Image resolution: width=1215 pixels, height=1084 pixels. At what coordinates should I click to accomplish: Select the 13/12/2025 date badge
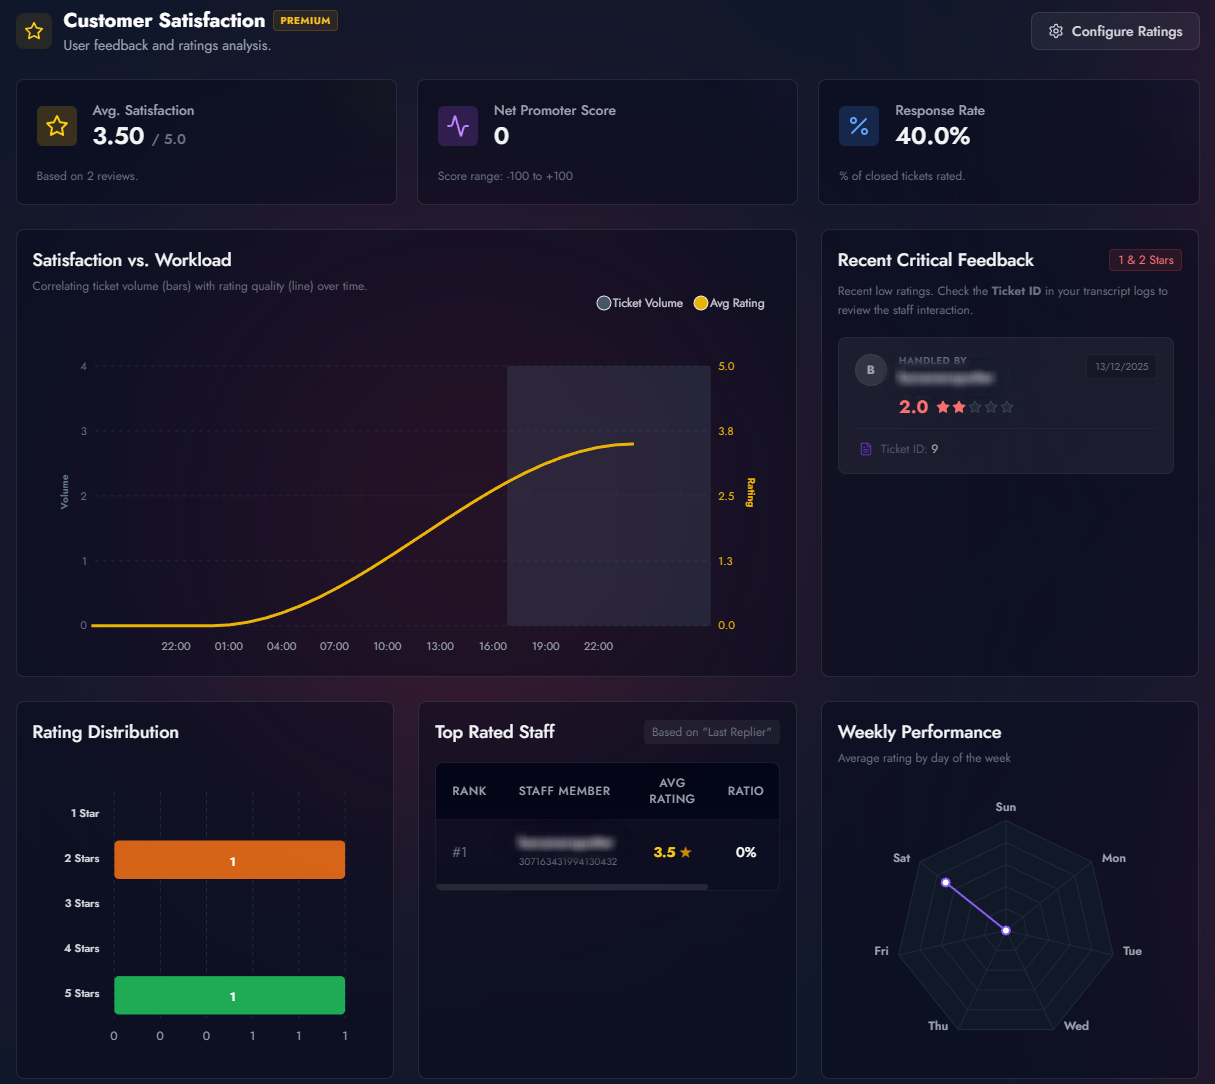[1121, 367]
